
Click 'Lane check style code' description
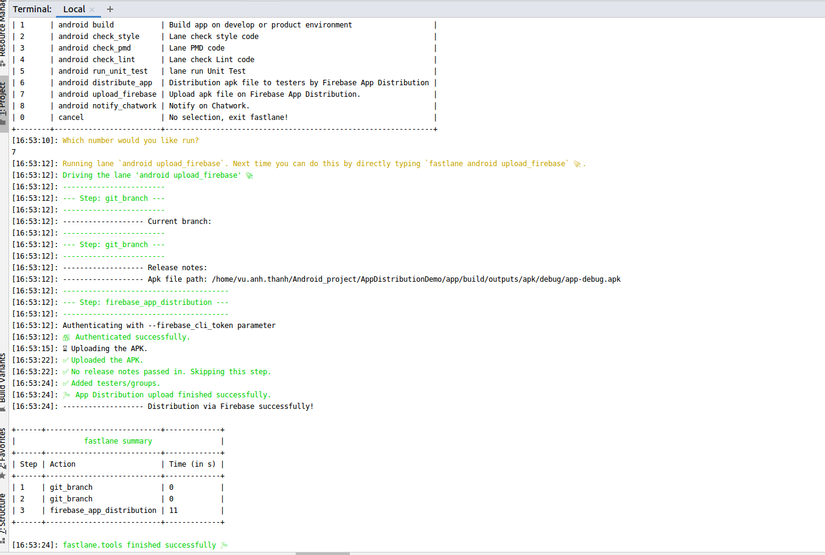[x=214, y=36]
